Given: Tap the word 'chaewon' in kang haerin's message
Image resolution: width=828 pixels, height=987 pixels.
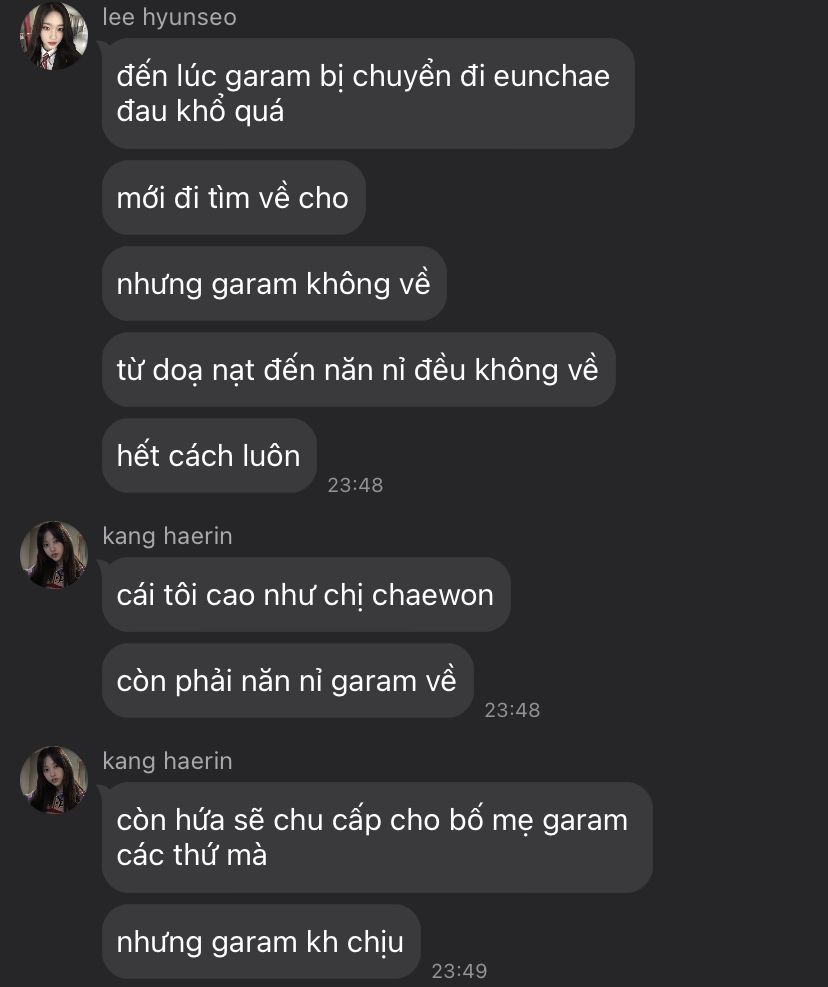Looking at the screenshot, I should pos(433,595).
